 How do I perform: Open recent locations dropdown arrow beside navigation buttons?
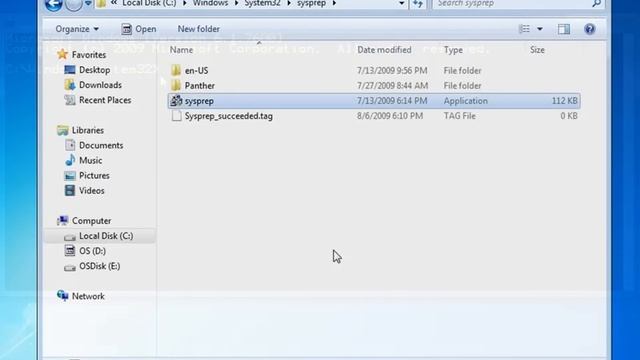tap(88, 4)
